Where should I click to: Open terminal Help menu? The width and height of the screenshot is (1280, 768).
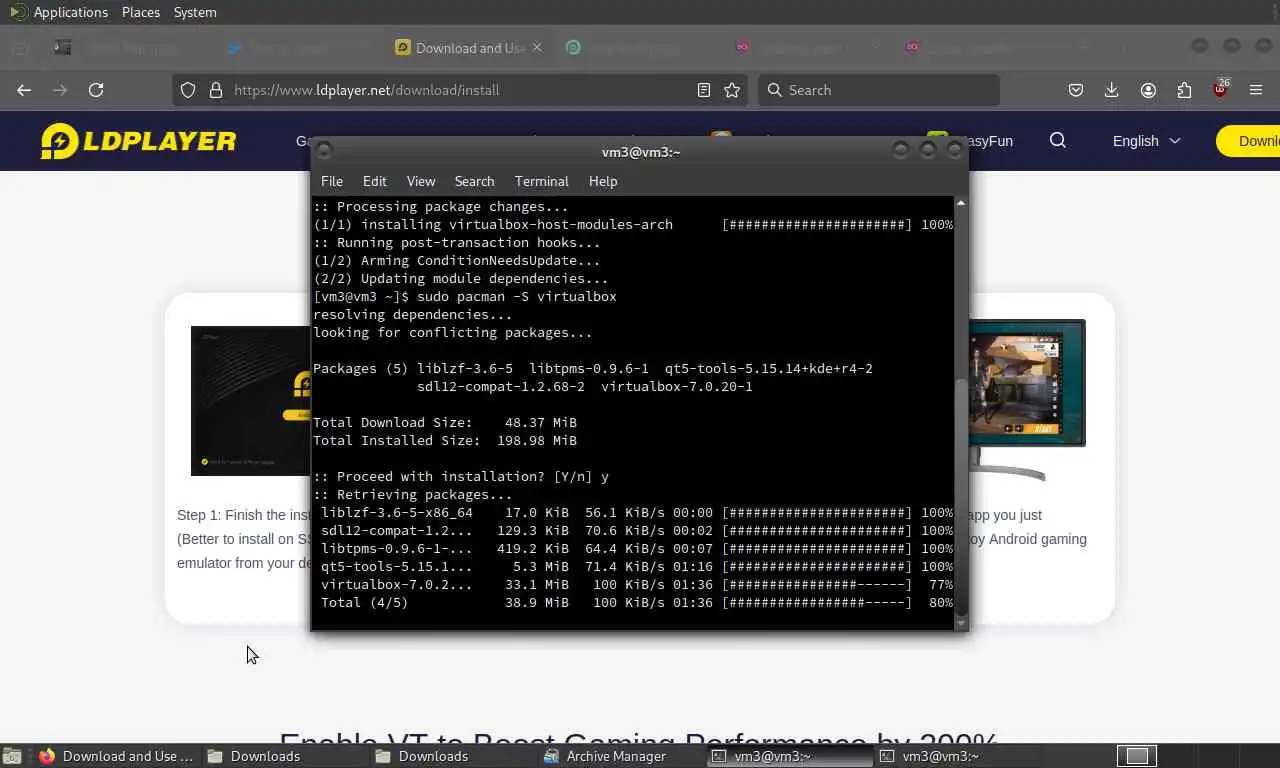pos(603,181)
